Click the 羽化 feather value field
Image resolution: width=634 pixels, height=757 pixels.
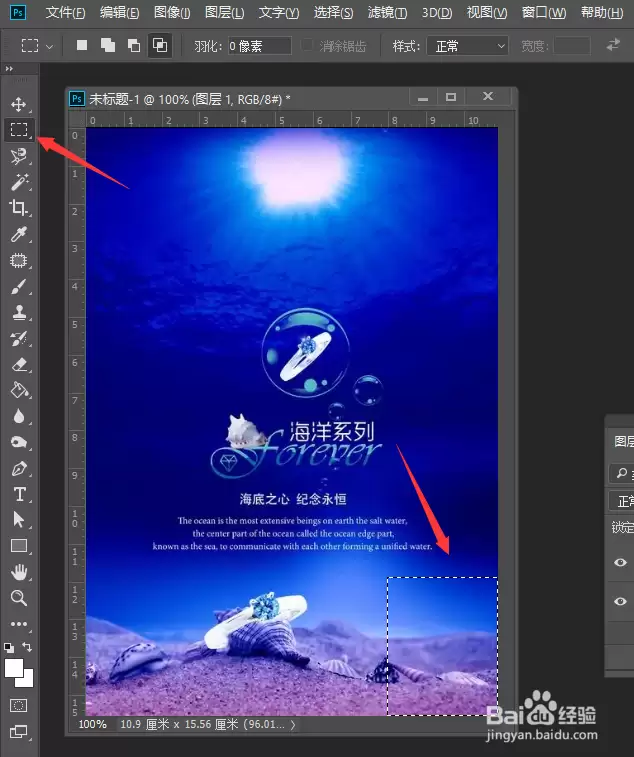(259, 46)
